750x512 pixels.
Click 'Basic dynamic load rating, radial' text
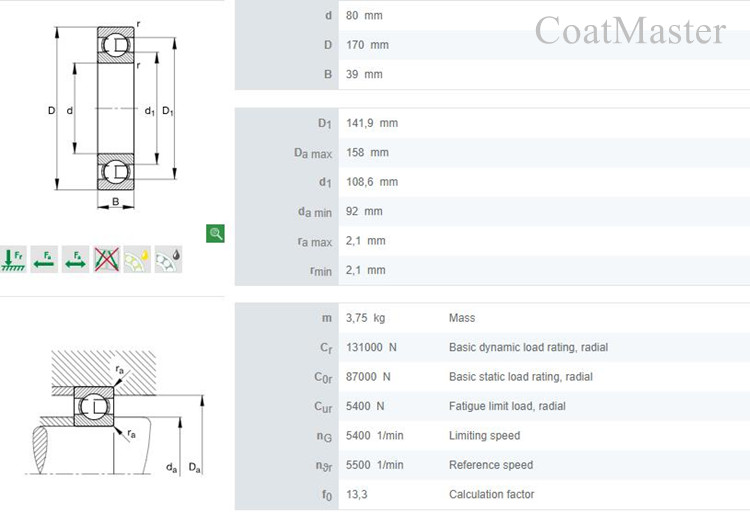tap(528, 347)
